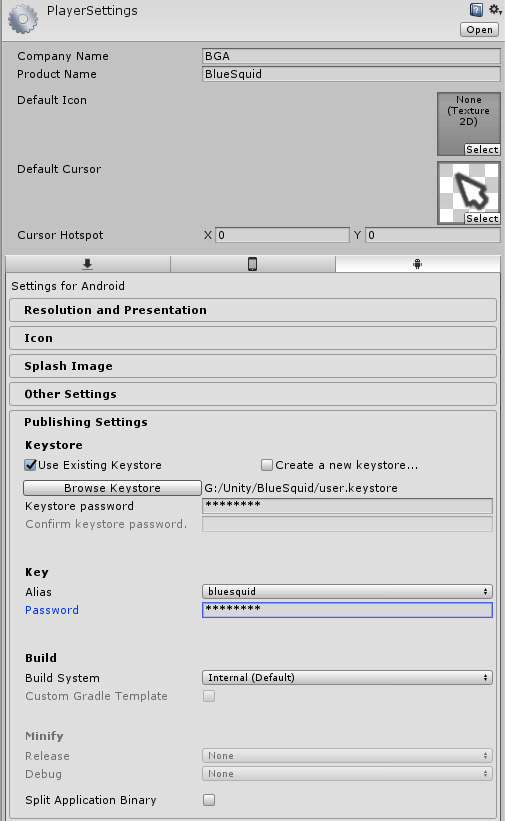Click the PlayerSettings gear icon

click(23, 19)
